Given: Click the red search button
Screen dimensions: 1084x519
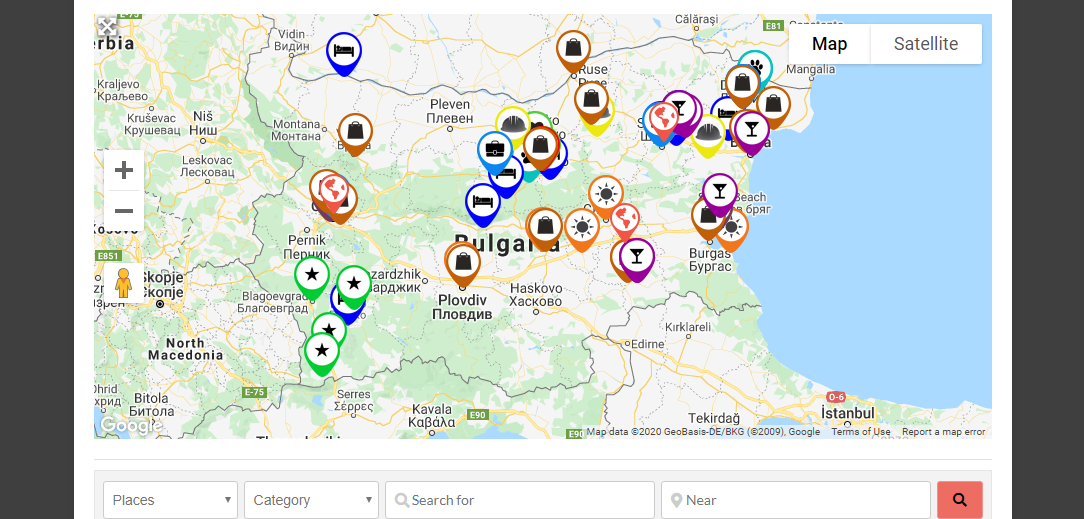Looking at the screenshot, I should (x=959, y=500).
